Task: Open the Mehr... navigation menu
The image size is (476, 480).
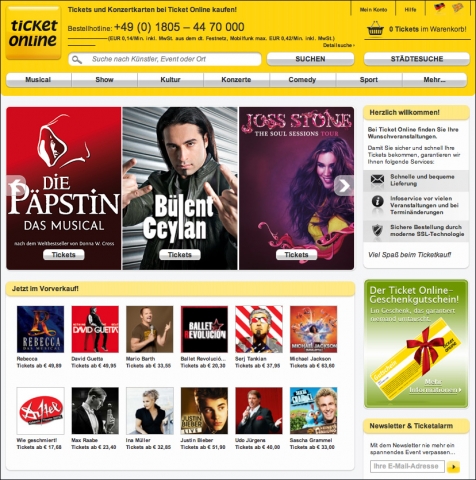Action: pos(434,80)
